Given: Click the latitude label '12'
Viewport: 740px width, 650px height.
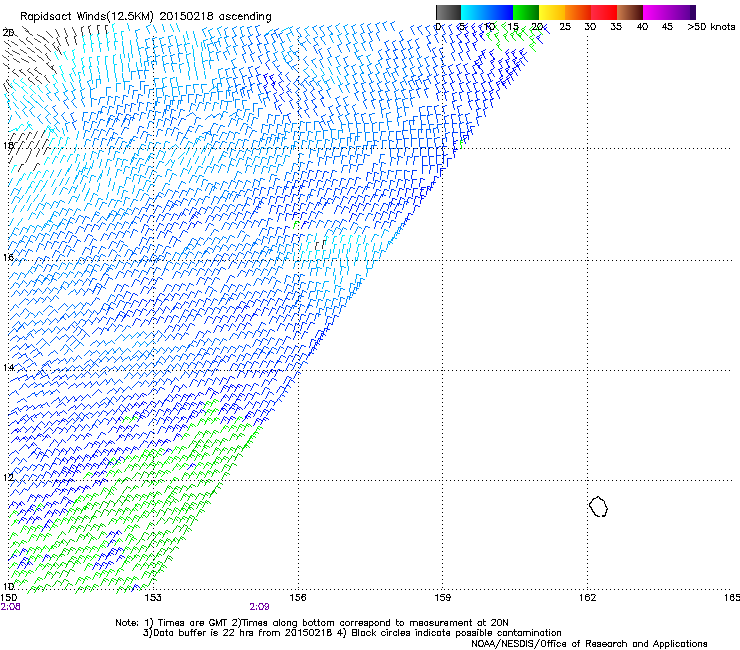Looking at the screenshot, I should tap(8, 477).
